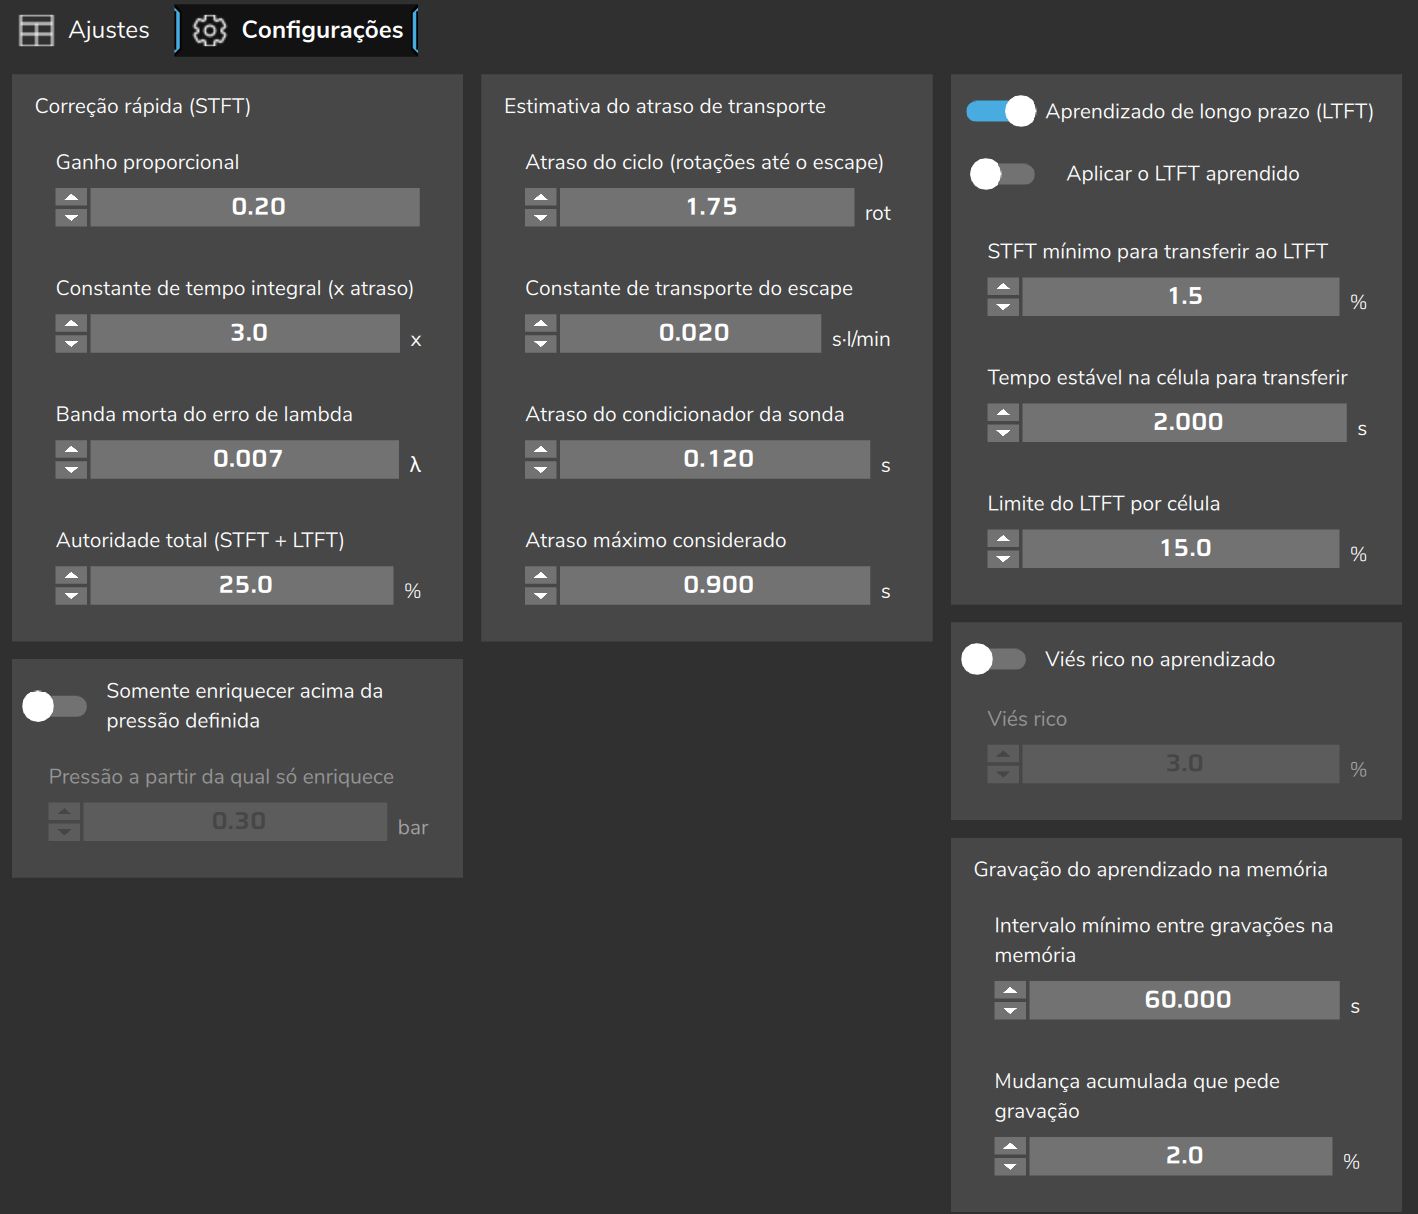
Task: Click Limite do LTFT field 15.0
Action: point(1181,549)
